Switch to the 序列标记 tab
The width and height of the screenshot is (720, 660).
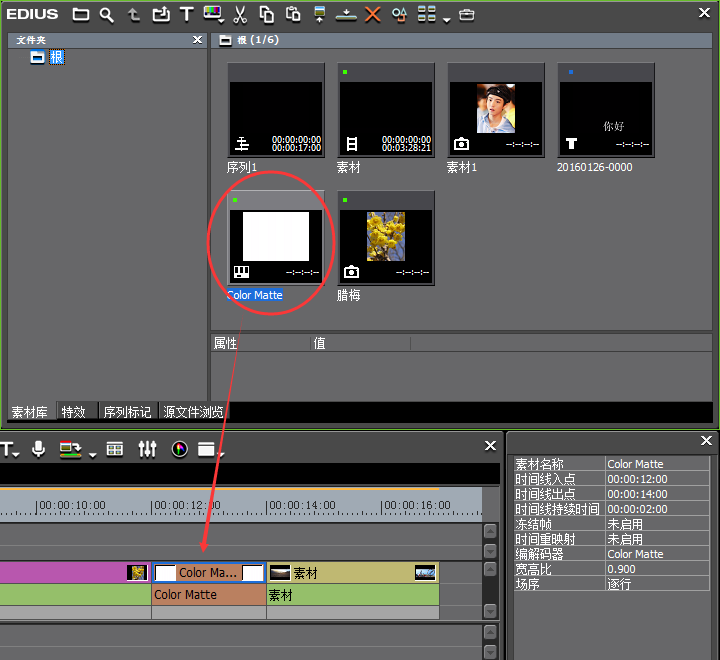[x=127, y=412]
